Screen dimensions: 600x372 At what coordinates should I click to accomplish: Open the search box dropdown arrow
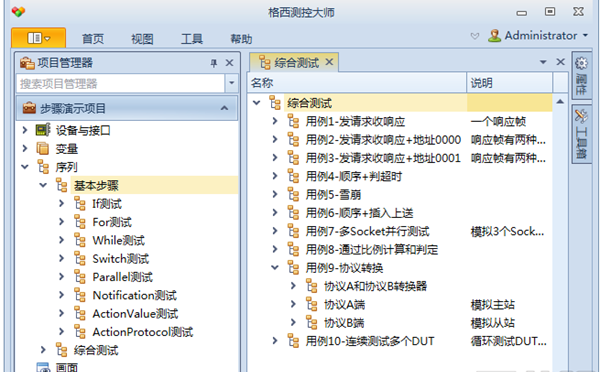[x=232, y=83]
